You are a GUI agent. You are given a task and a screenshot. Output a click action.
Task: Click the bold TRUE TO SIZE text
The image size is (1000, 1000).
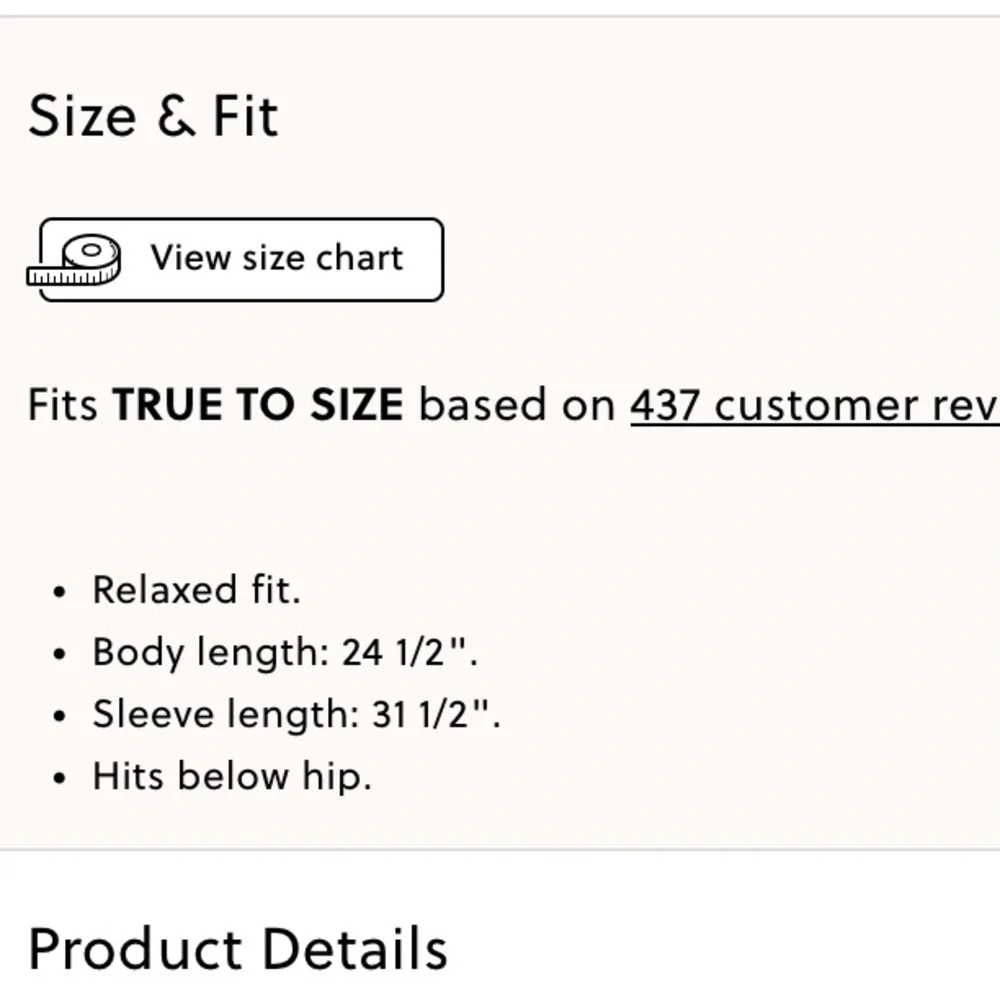pyautogui.click(x=258, y=405)
